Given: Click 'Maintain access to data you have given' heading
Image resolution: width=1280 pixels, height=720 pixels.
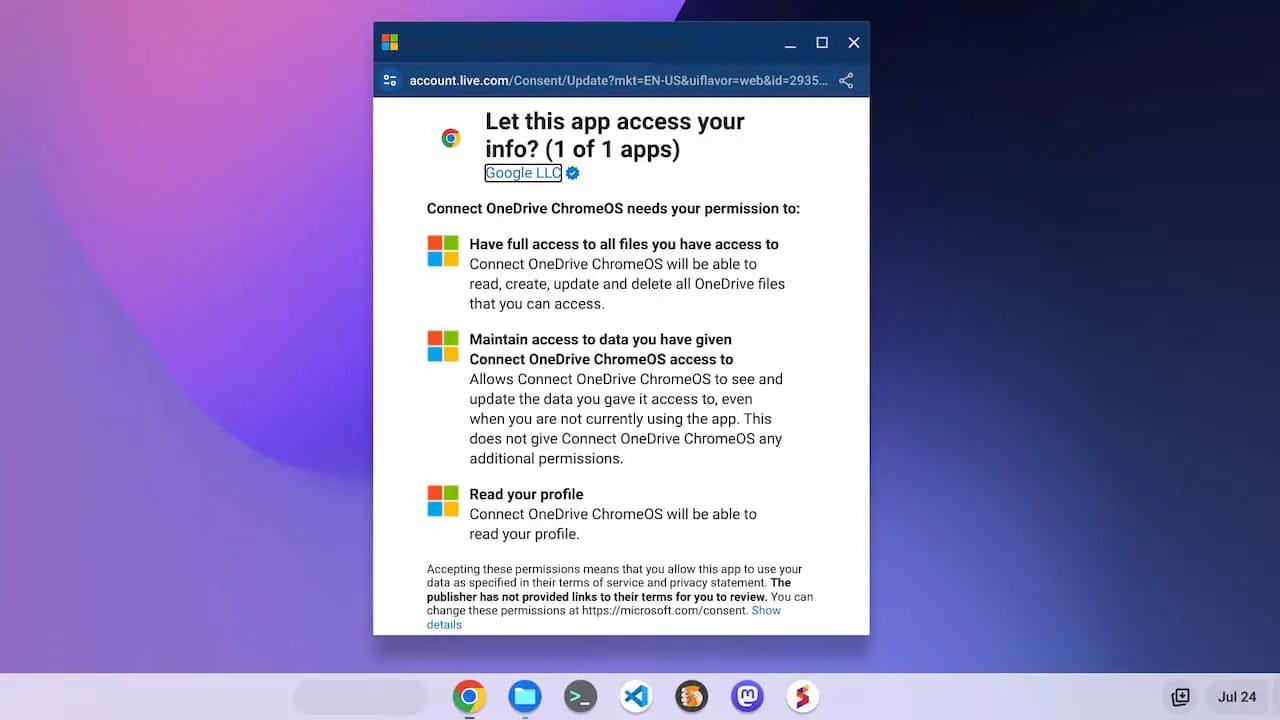Looking at the screenshot, I should [x=601, y=349].
